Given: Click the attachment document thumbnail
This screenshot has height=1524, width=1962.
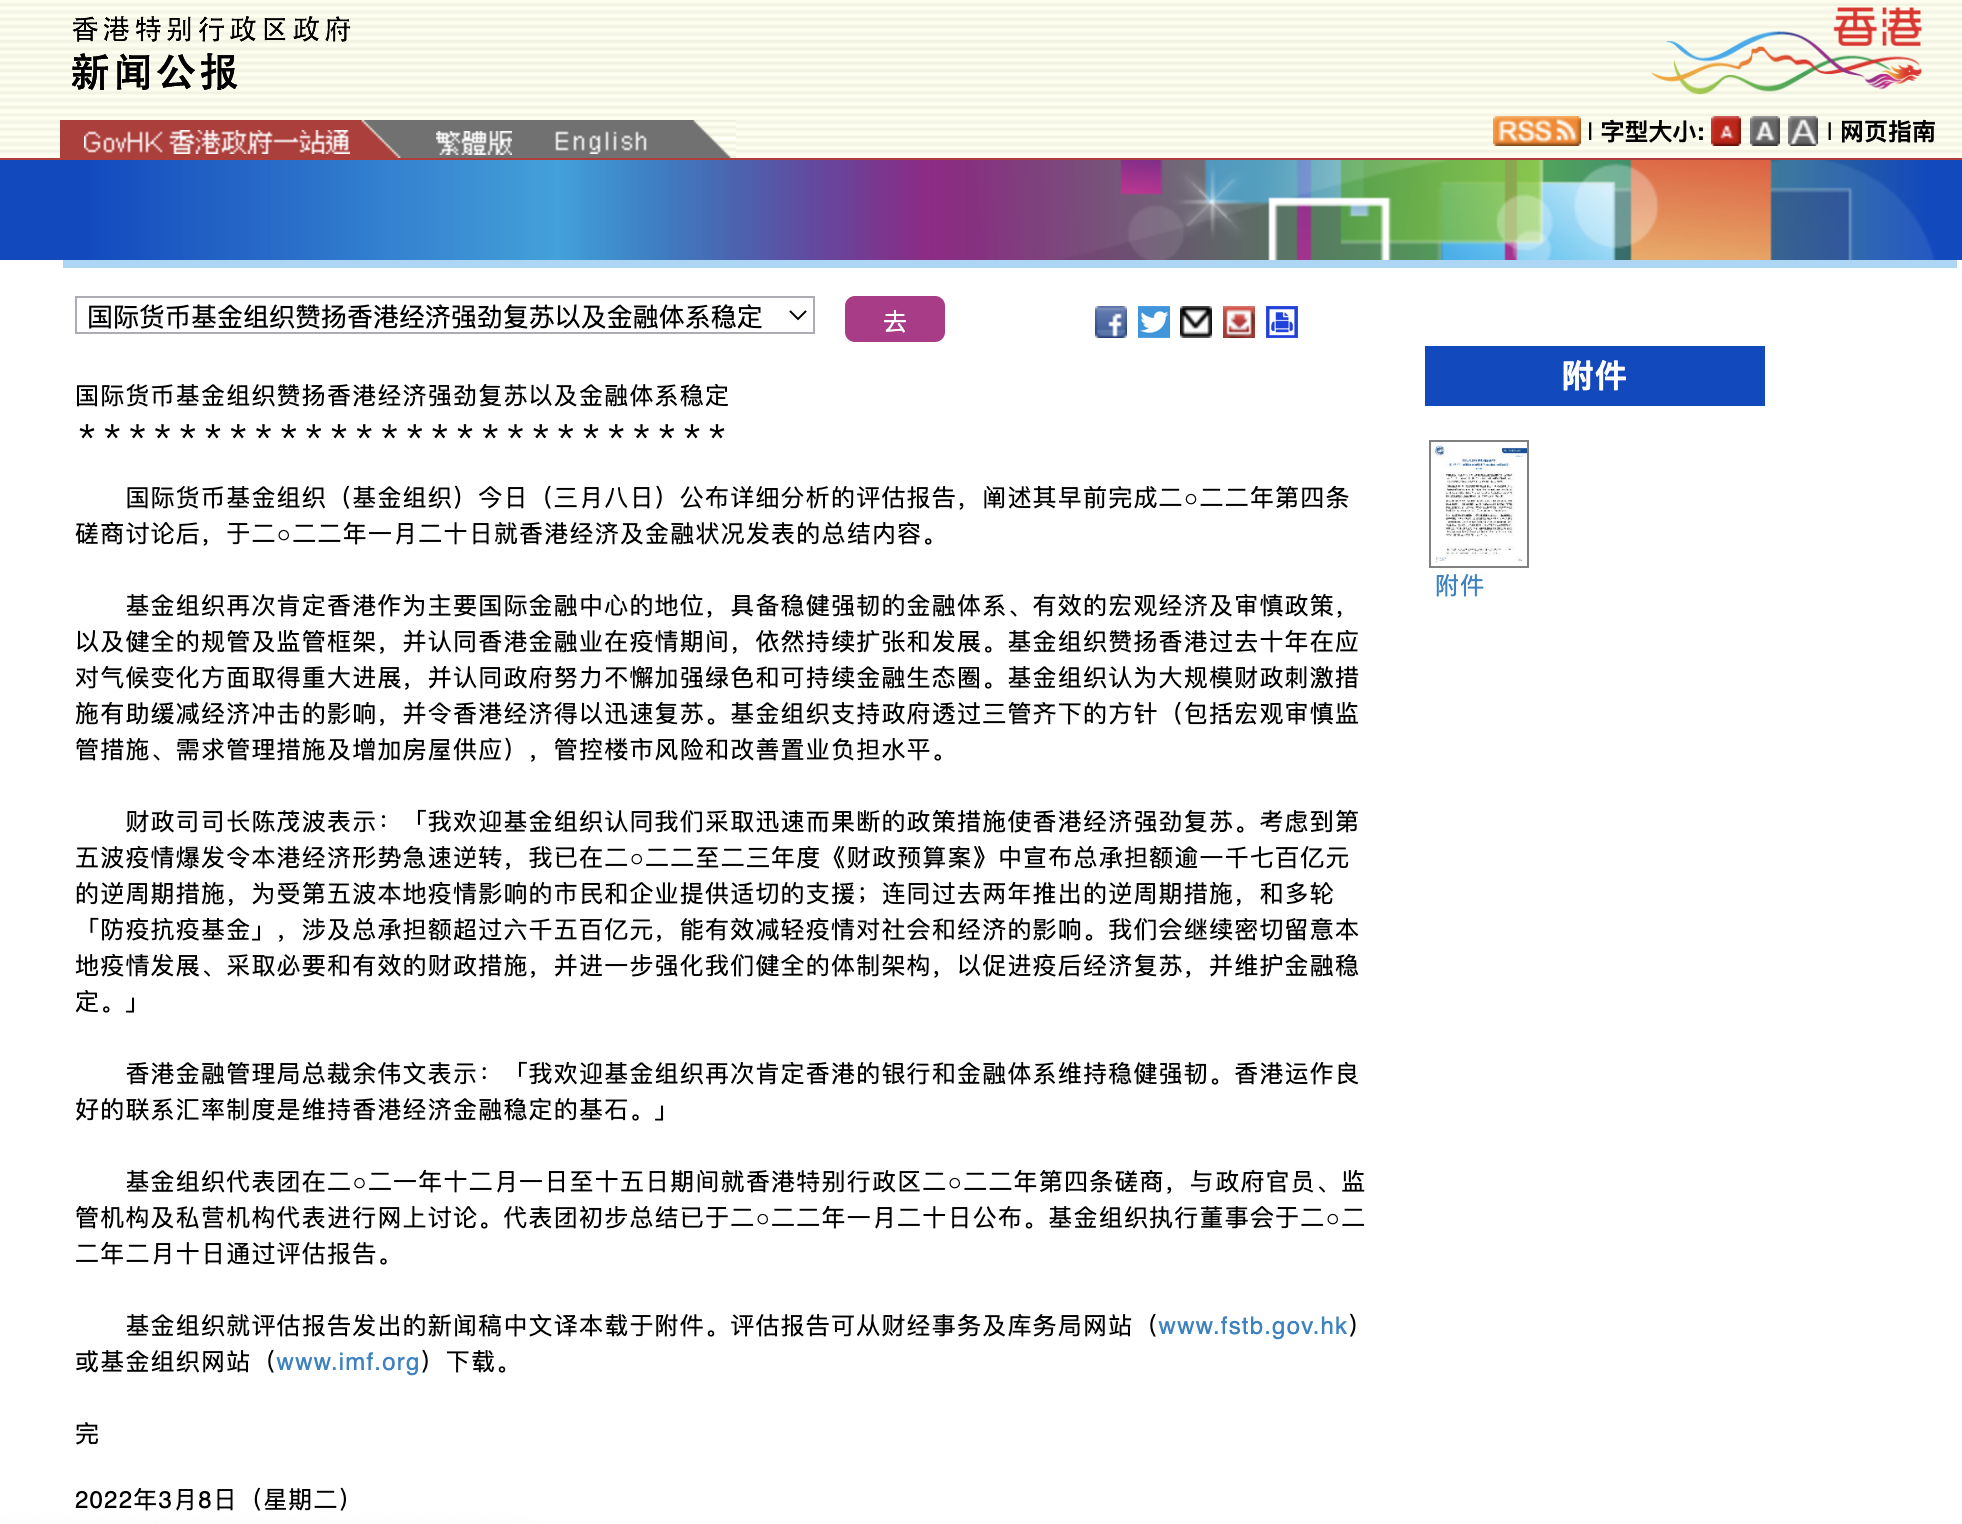Looking at the screenshot, I should (x=1480, y=506).
